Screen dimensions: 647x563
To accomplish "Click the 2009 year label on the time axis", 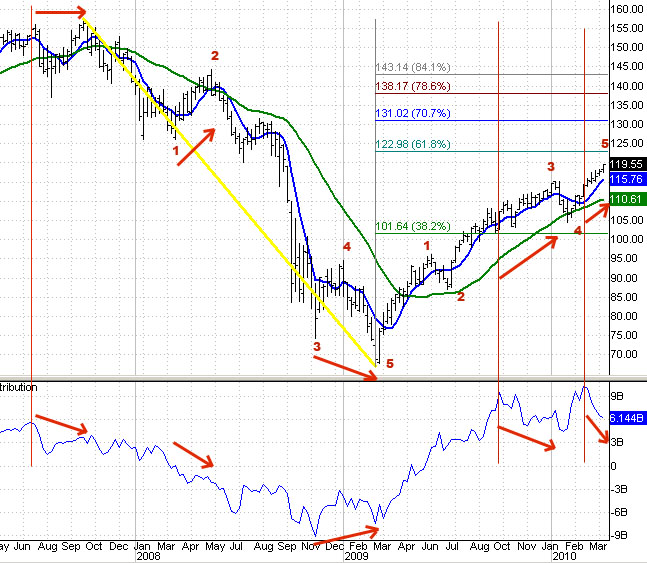I will (x=358, y=555).
